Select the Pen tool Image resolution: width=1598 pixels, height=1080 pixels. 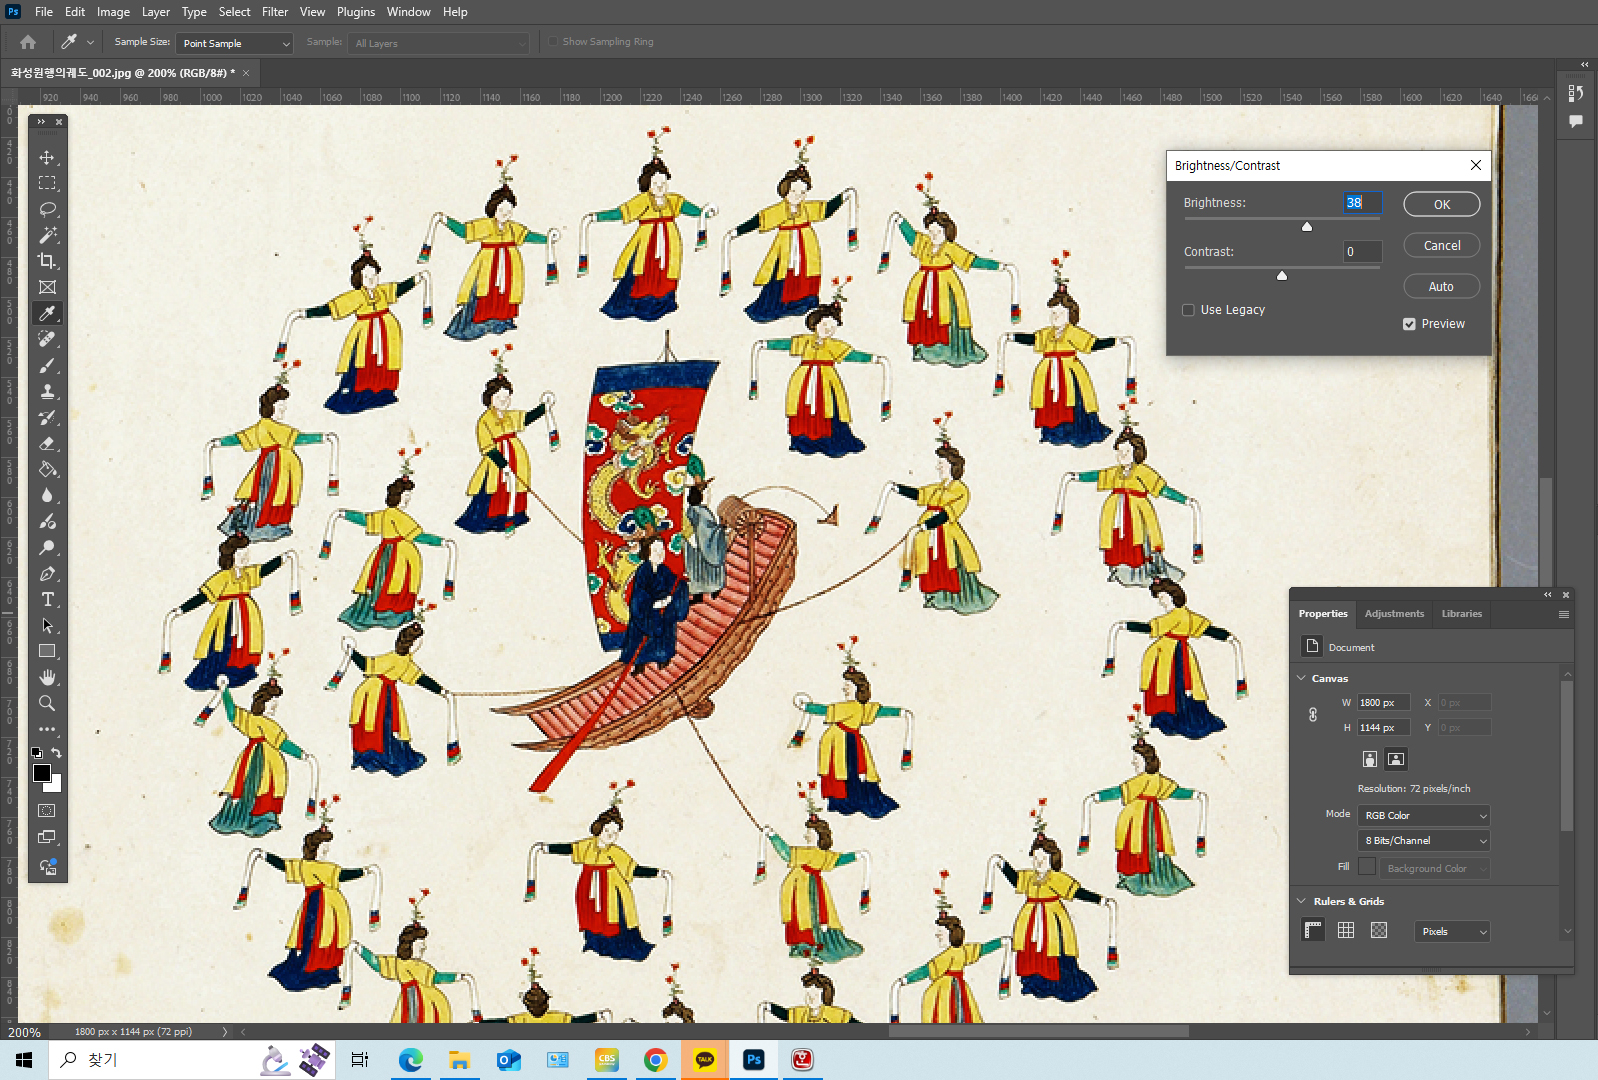[47, 573]
